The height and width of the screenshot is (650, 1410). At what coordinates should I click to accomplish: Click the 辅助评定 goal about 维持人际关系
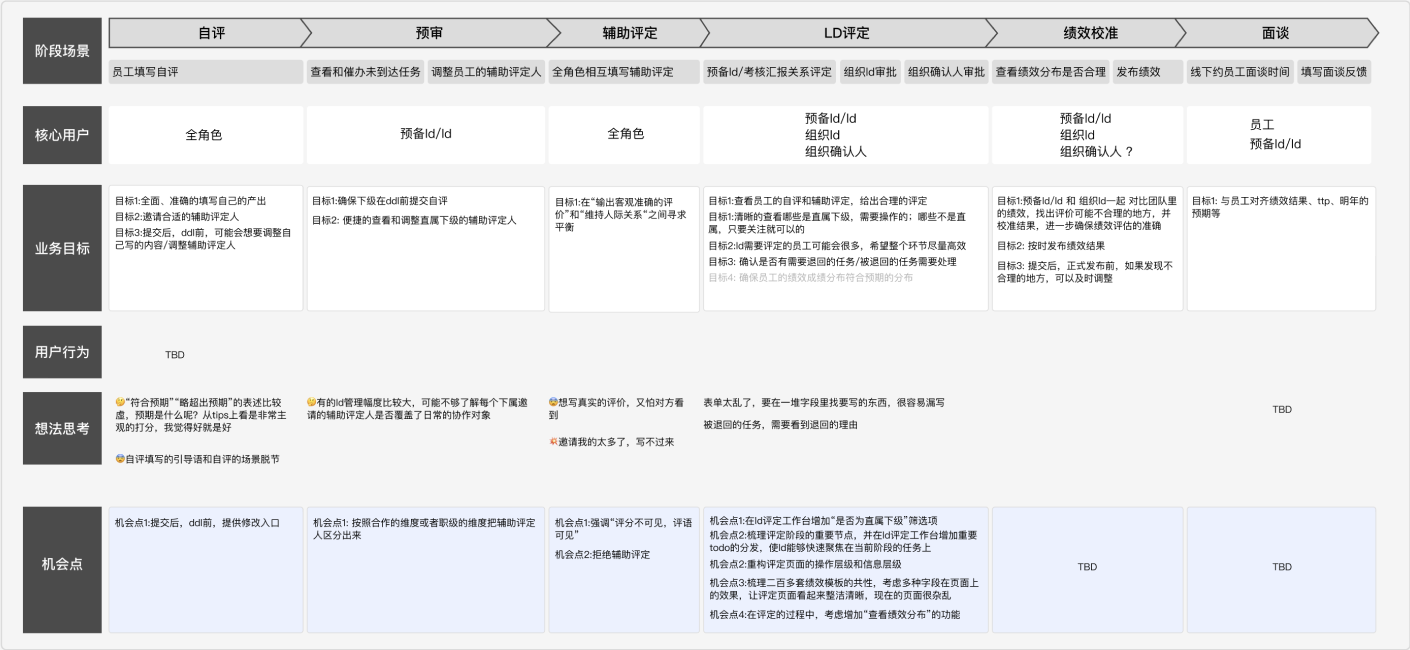[621, 214]
